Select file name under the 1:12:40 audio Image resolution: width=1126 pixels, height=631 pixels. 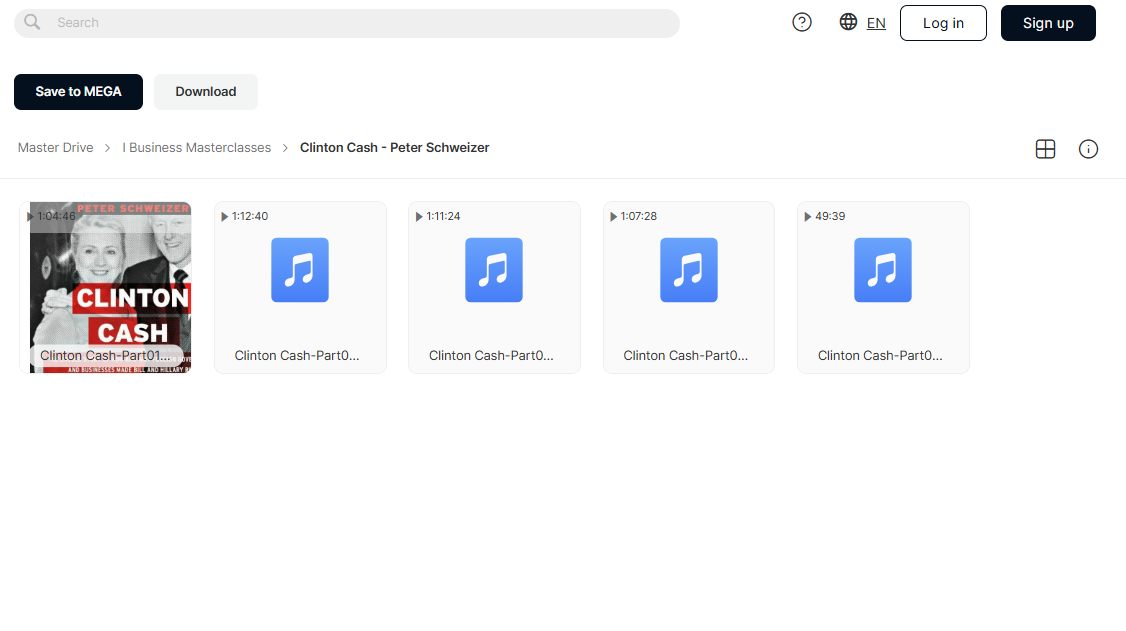(x=297, y=355)
